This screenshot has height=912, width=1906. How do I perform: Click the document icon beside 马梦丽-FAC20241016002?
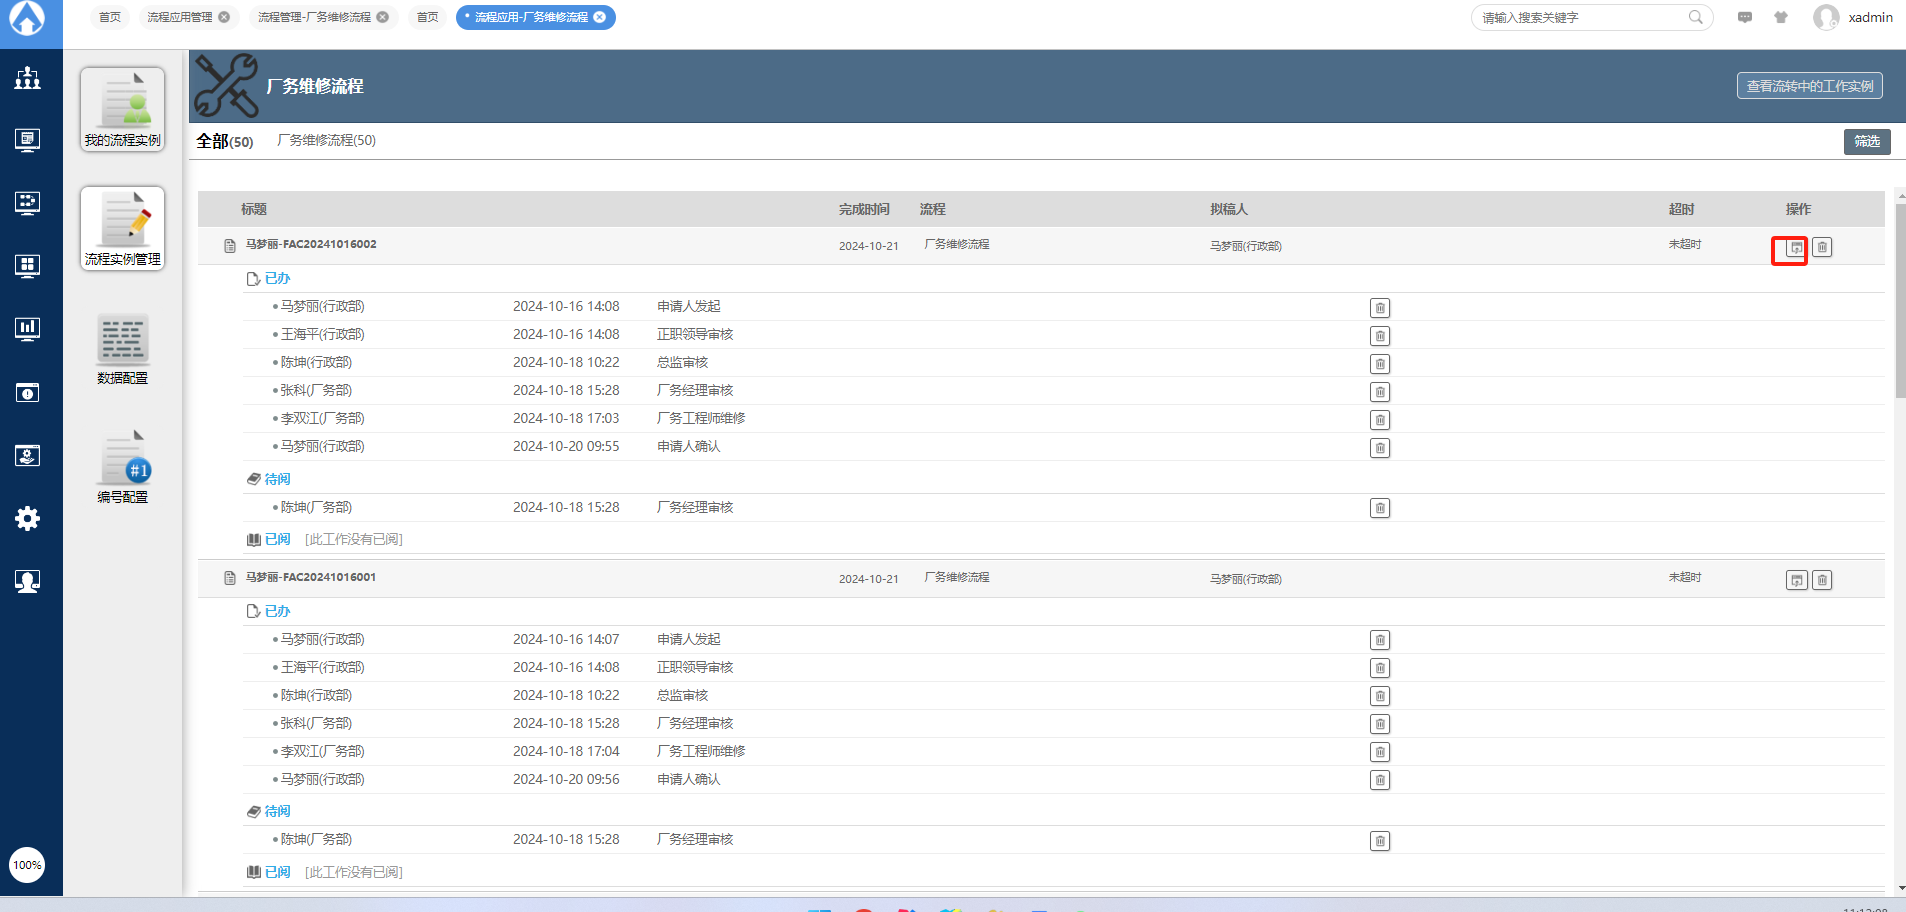pyautogui.click(x=230, y=246)
